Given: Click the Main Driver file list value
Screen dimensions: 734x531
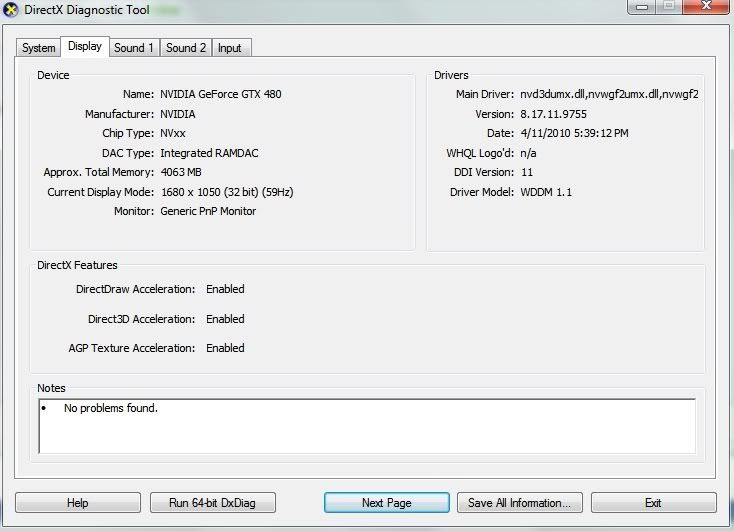Looking at the screenshot, I should click(609, 95).
